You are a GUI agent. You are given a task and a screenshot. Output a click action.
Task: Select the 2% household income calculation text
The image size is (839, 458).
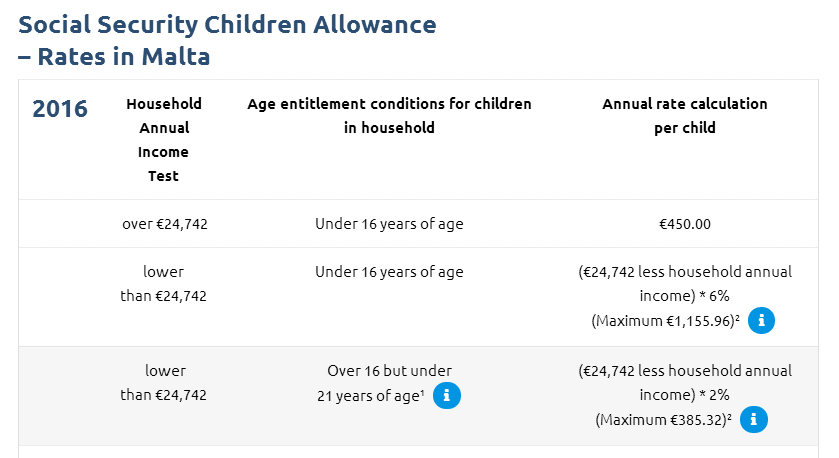(685, 383)
